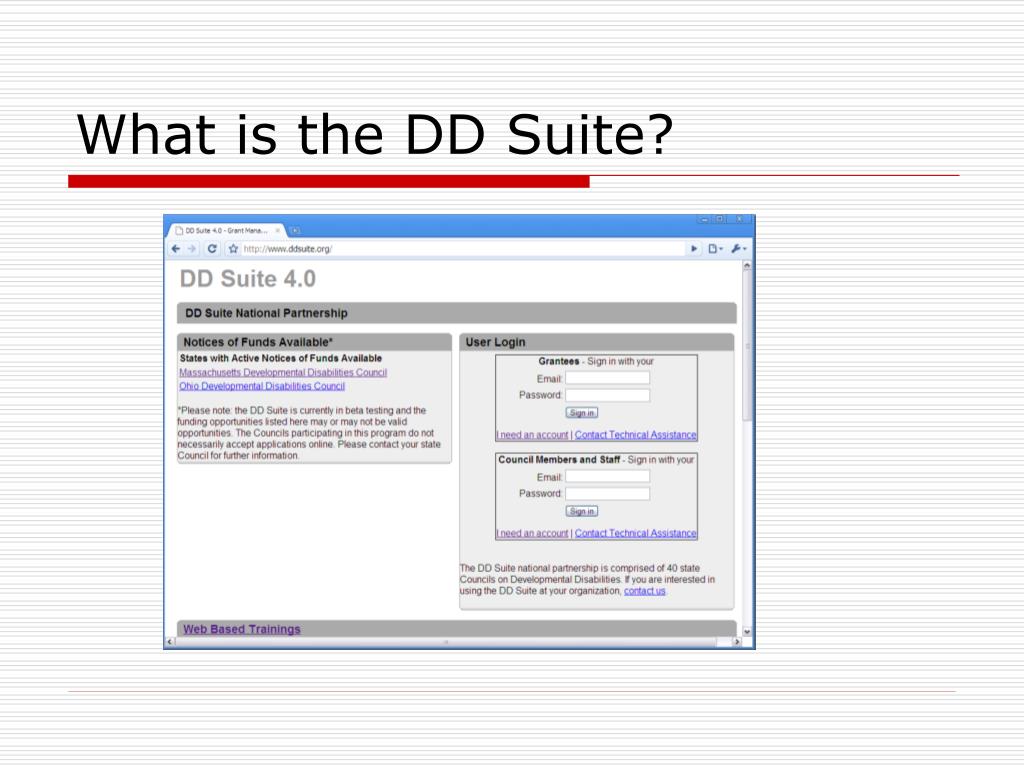The width and height of the screenshot is (1024, 768).
Task: Select the DD Suite 4.0 browser tab
Action: pos(225,231)
